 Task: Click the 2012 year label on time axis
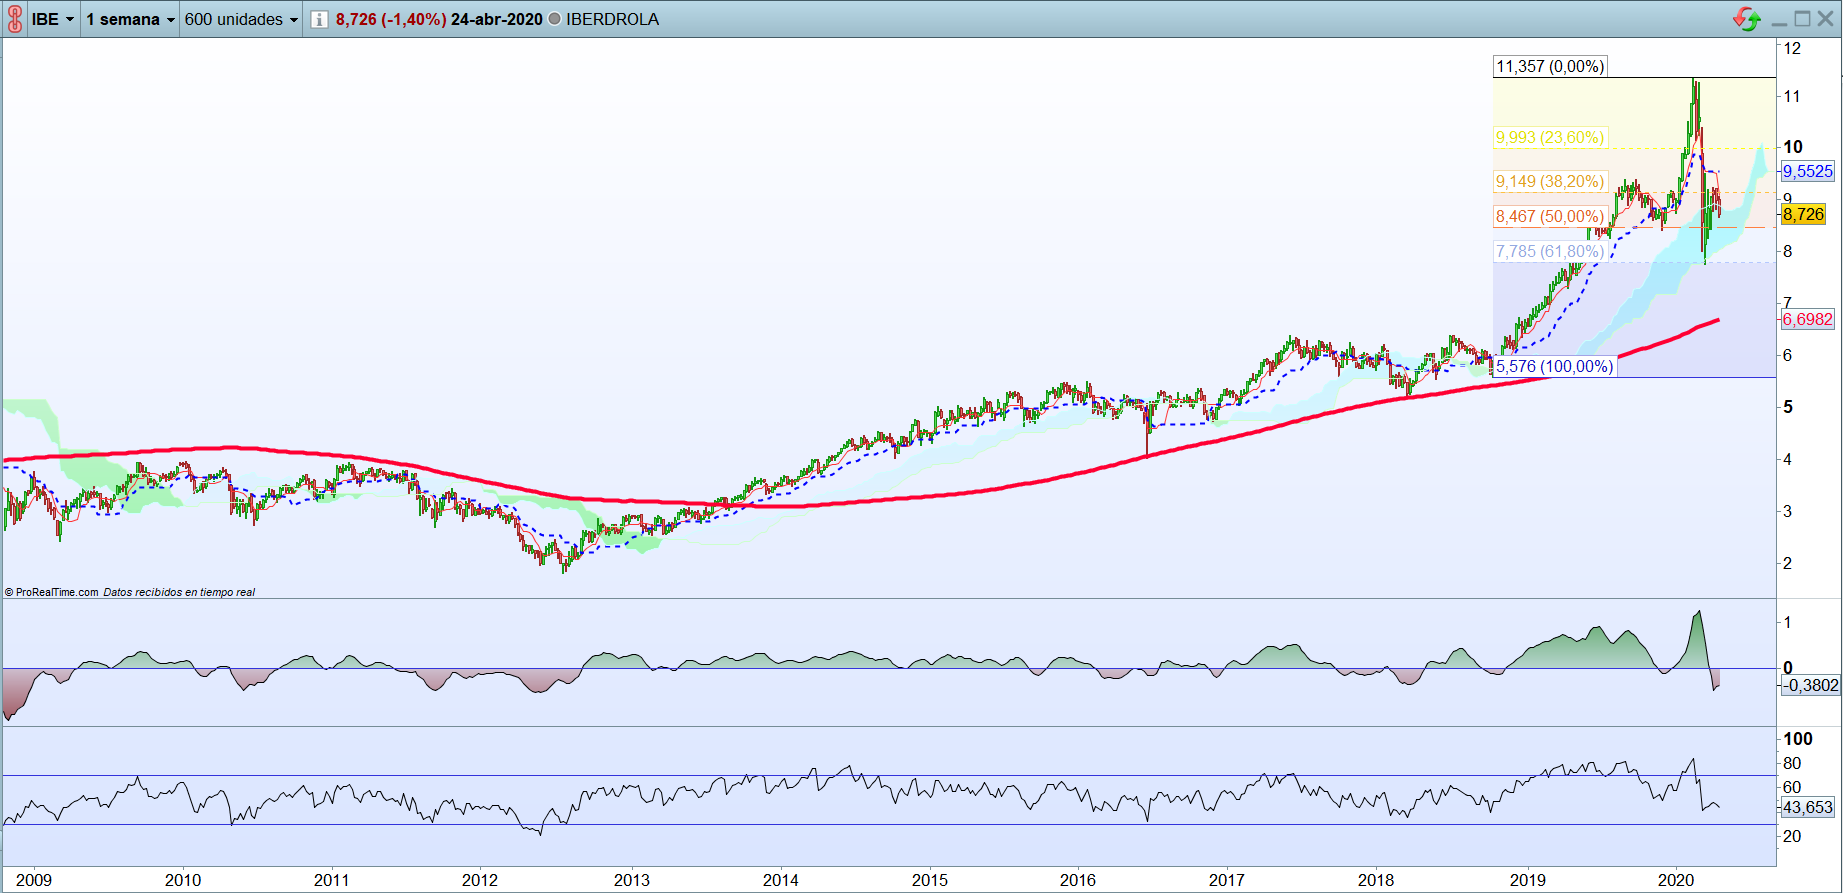coord(480,880)
